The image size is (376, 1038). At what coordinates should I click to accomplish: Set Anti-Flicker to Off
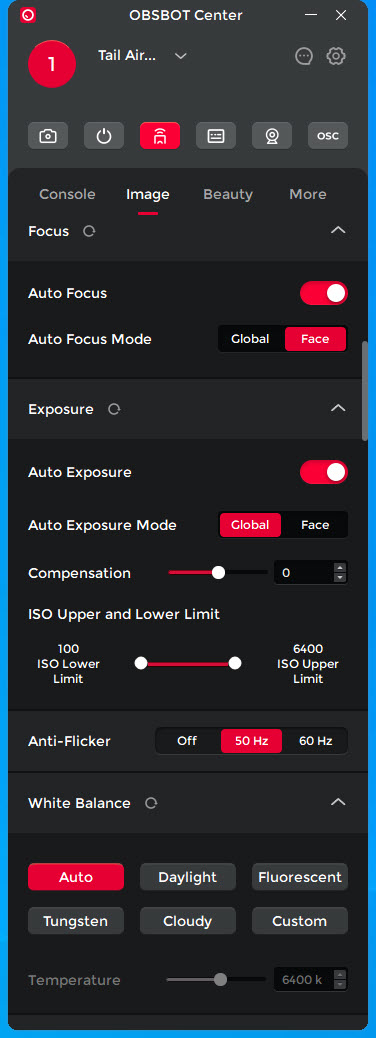click(187, 741)
